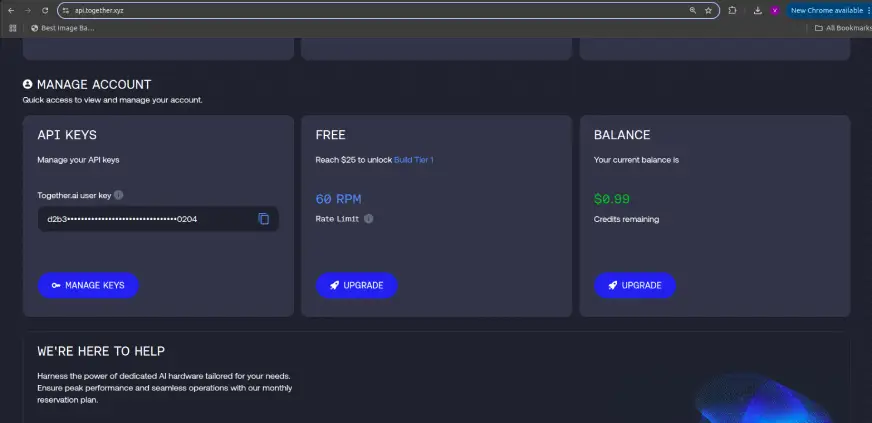872x423 pixels.
Task: View site information icon in address bar
Action: 66,11
